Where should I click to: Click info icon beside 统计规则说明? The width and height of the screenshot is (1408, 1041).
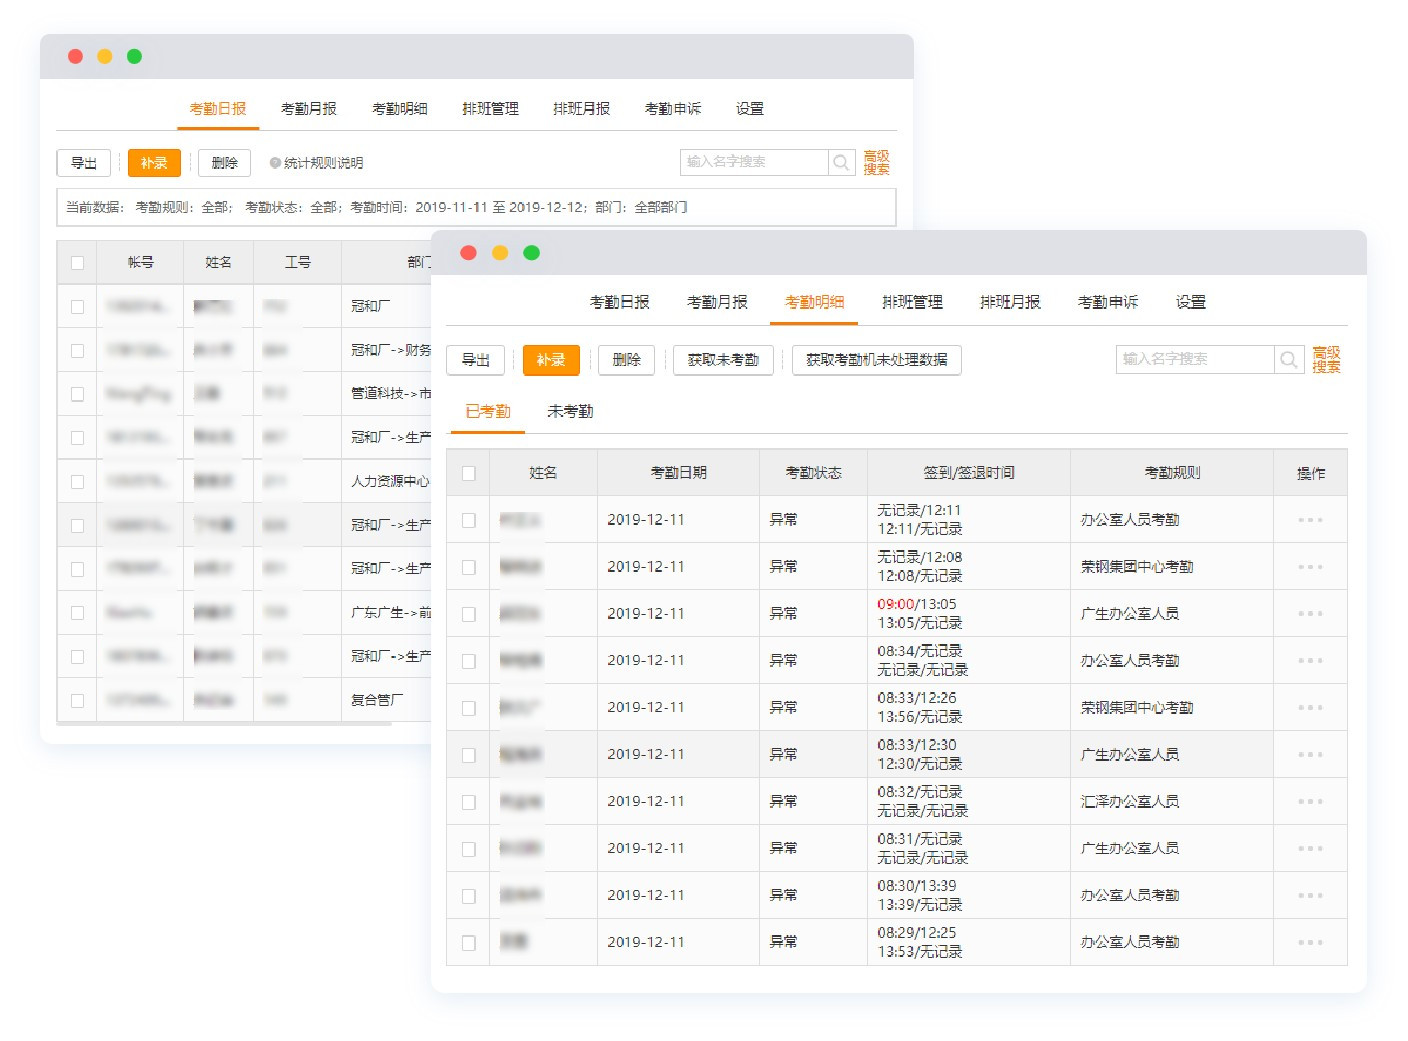[275, 163]
